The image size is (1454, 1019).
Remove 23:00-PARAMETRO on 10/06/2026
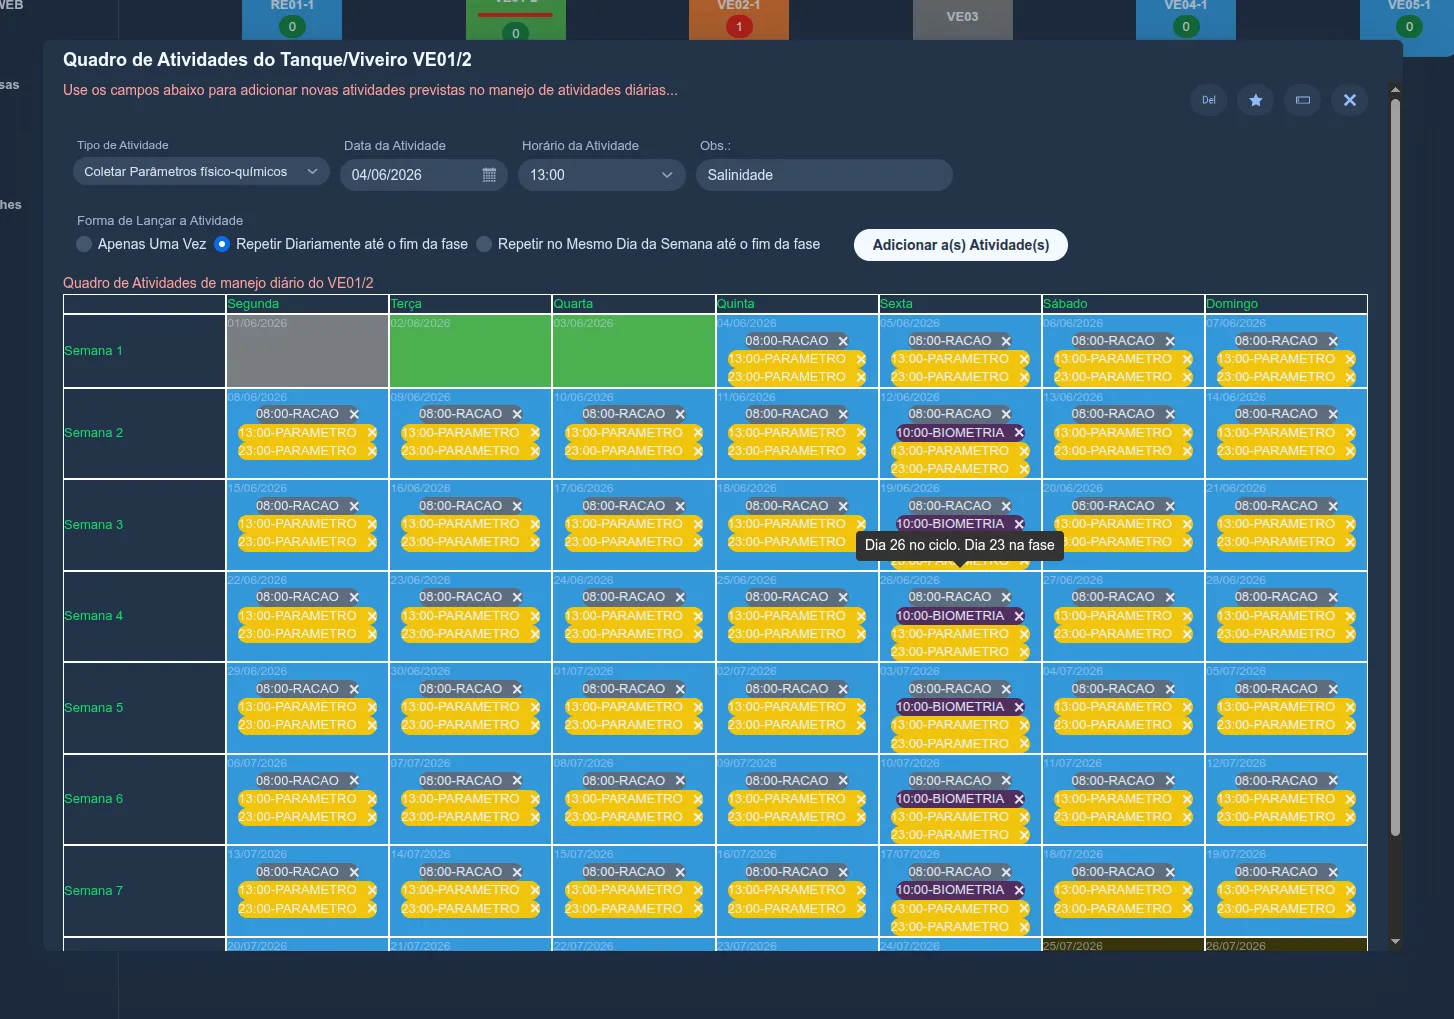698,451
